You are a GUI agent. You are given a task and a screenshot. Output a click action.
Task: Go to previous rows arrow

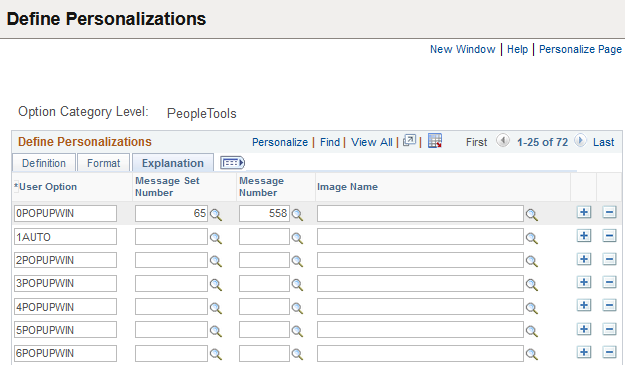click(x=503, y=141)
